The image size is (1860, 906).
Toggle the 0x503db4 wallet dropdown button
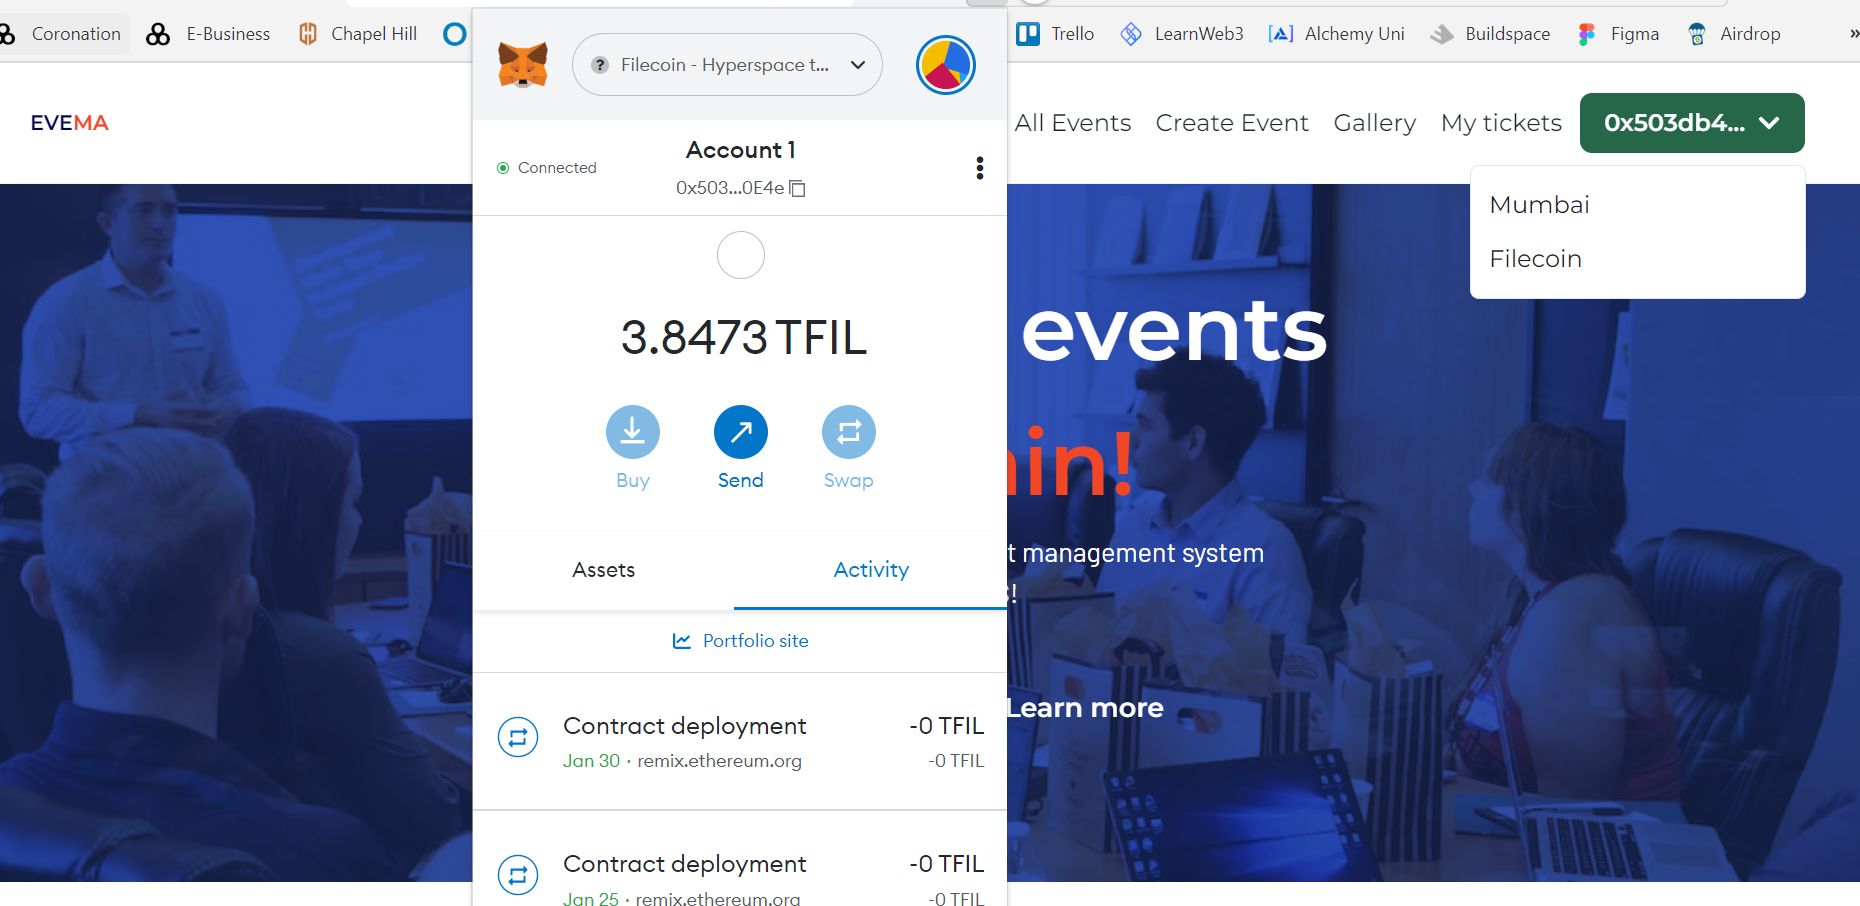pos(1692,123)
